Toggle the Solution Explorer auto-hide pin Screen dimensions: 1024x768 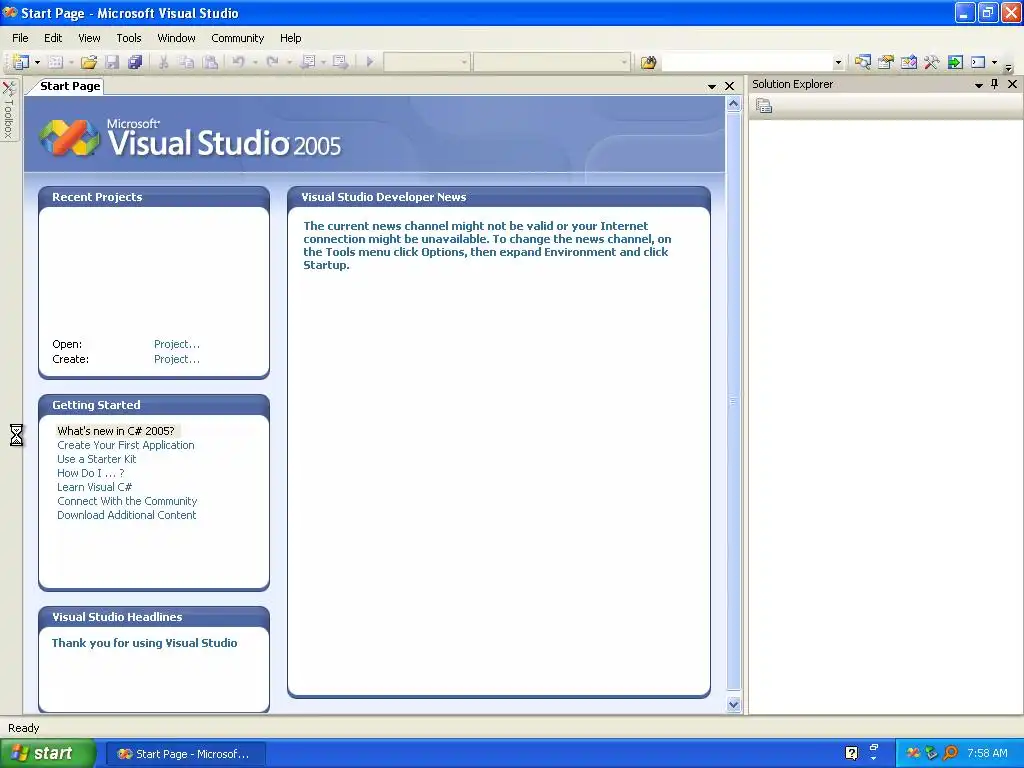pos(995,84)
